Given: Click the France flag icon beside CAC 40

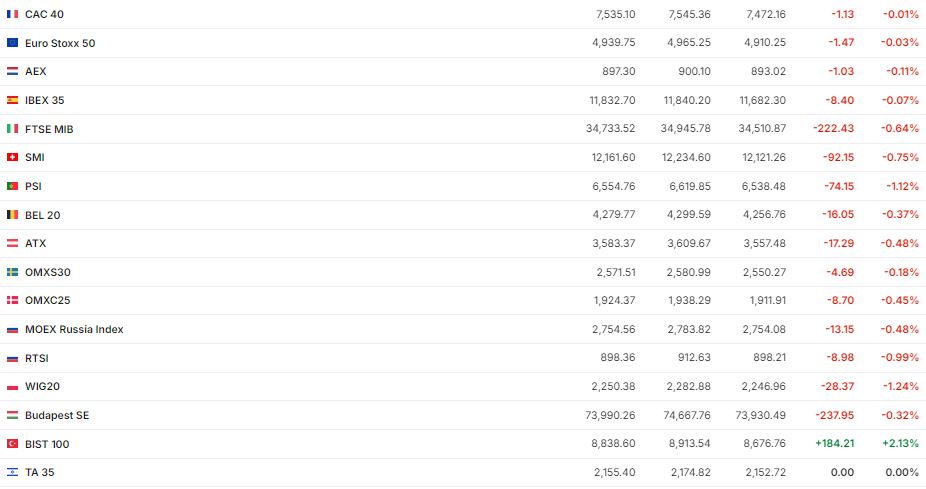Looking at the screenshot, I should pos(12,14).
